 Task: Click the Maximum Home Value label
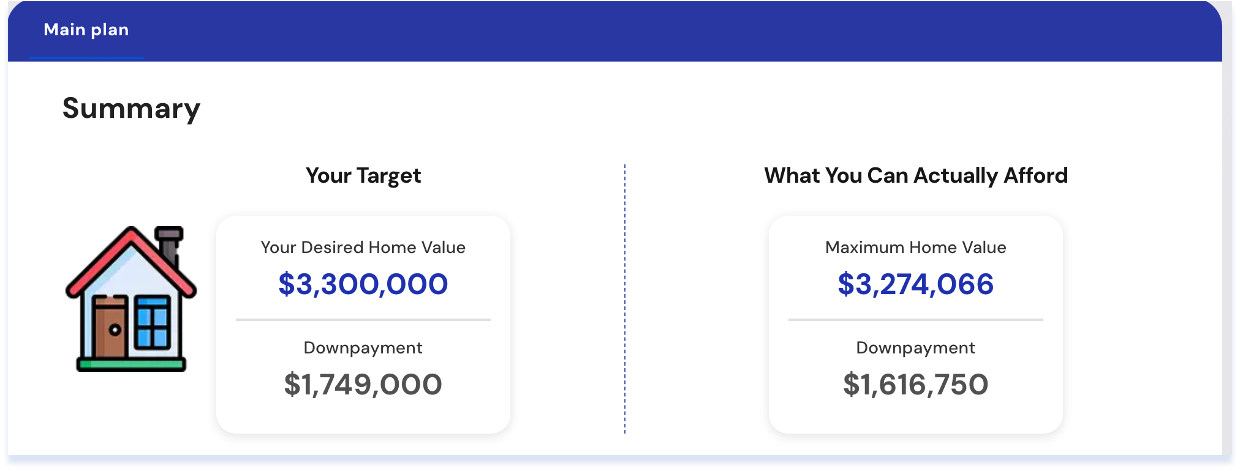click(915, 247)
